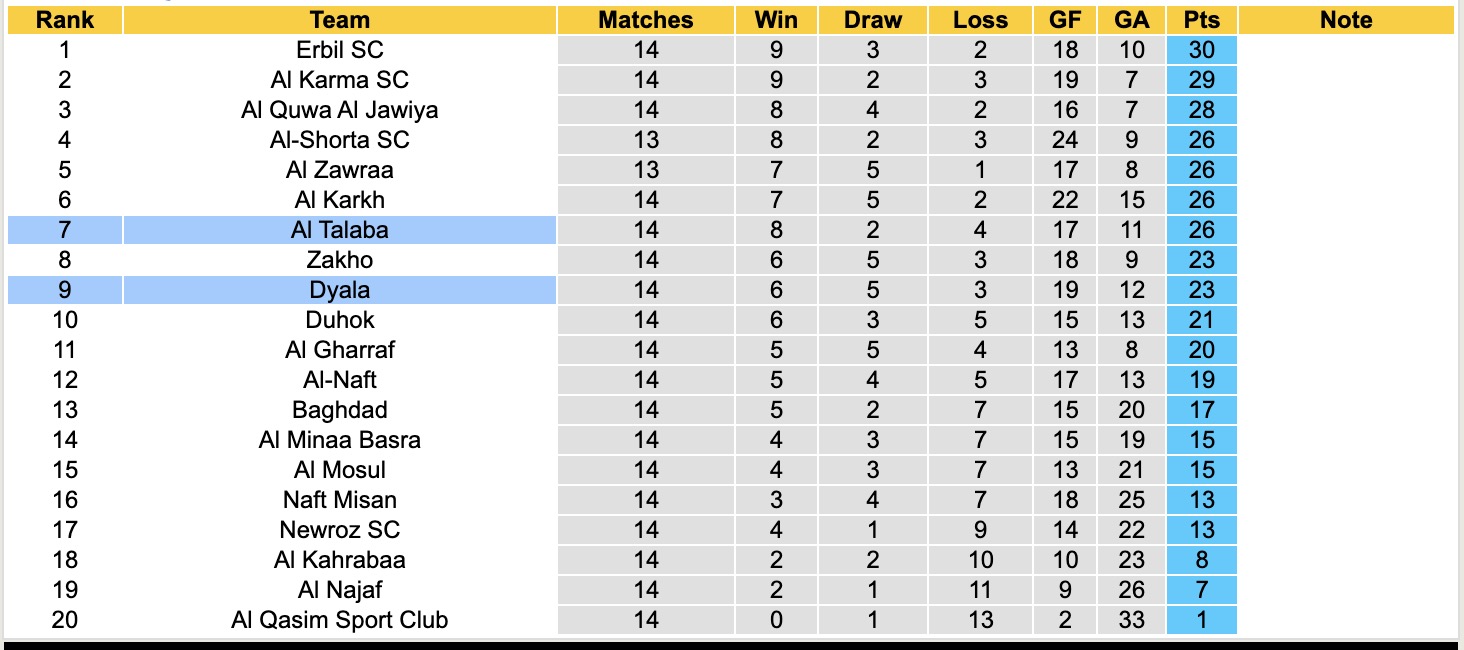1464x650 pixels.
Task: Click the Team column header
Action: point(339,20)
